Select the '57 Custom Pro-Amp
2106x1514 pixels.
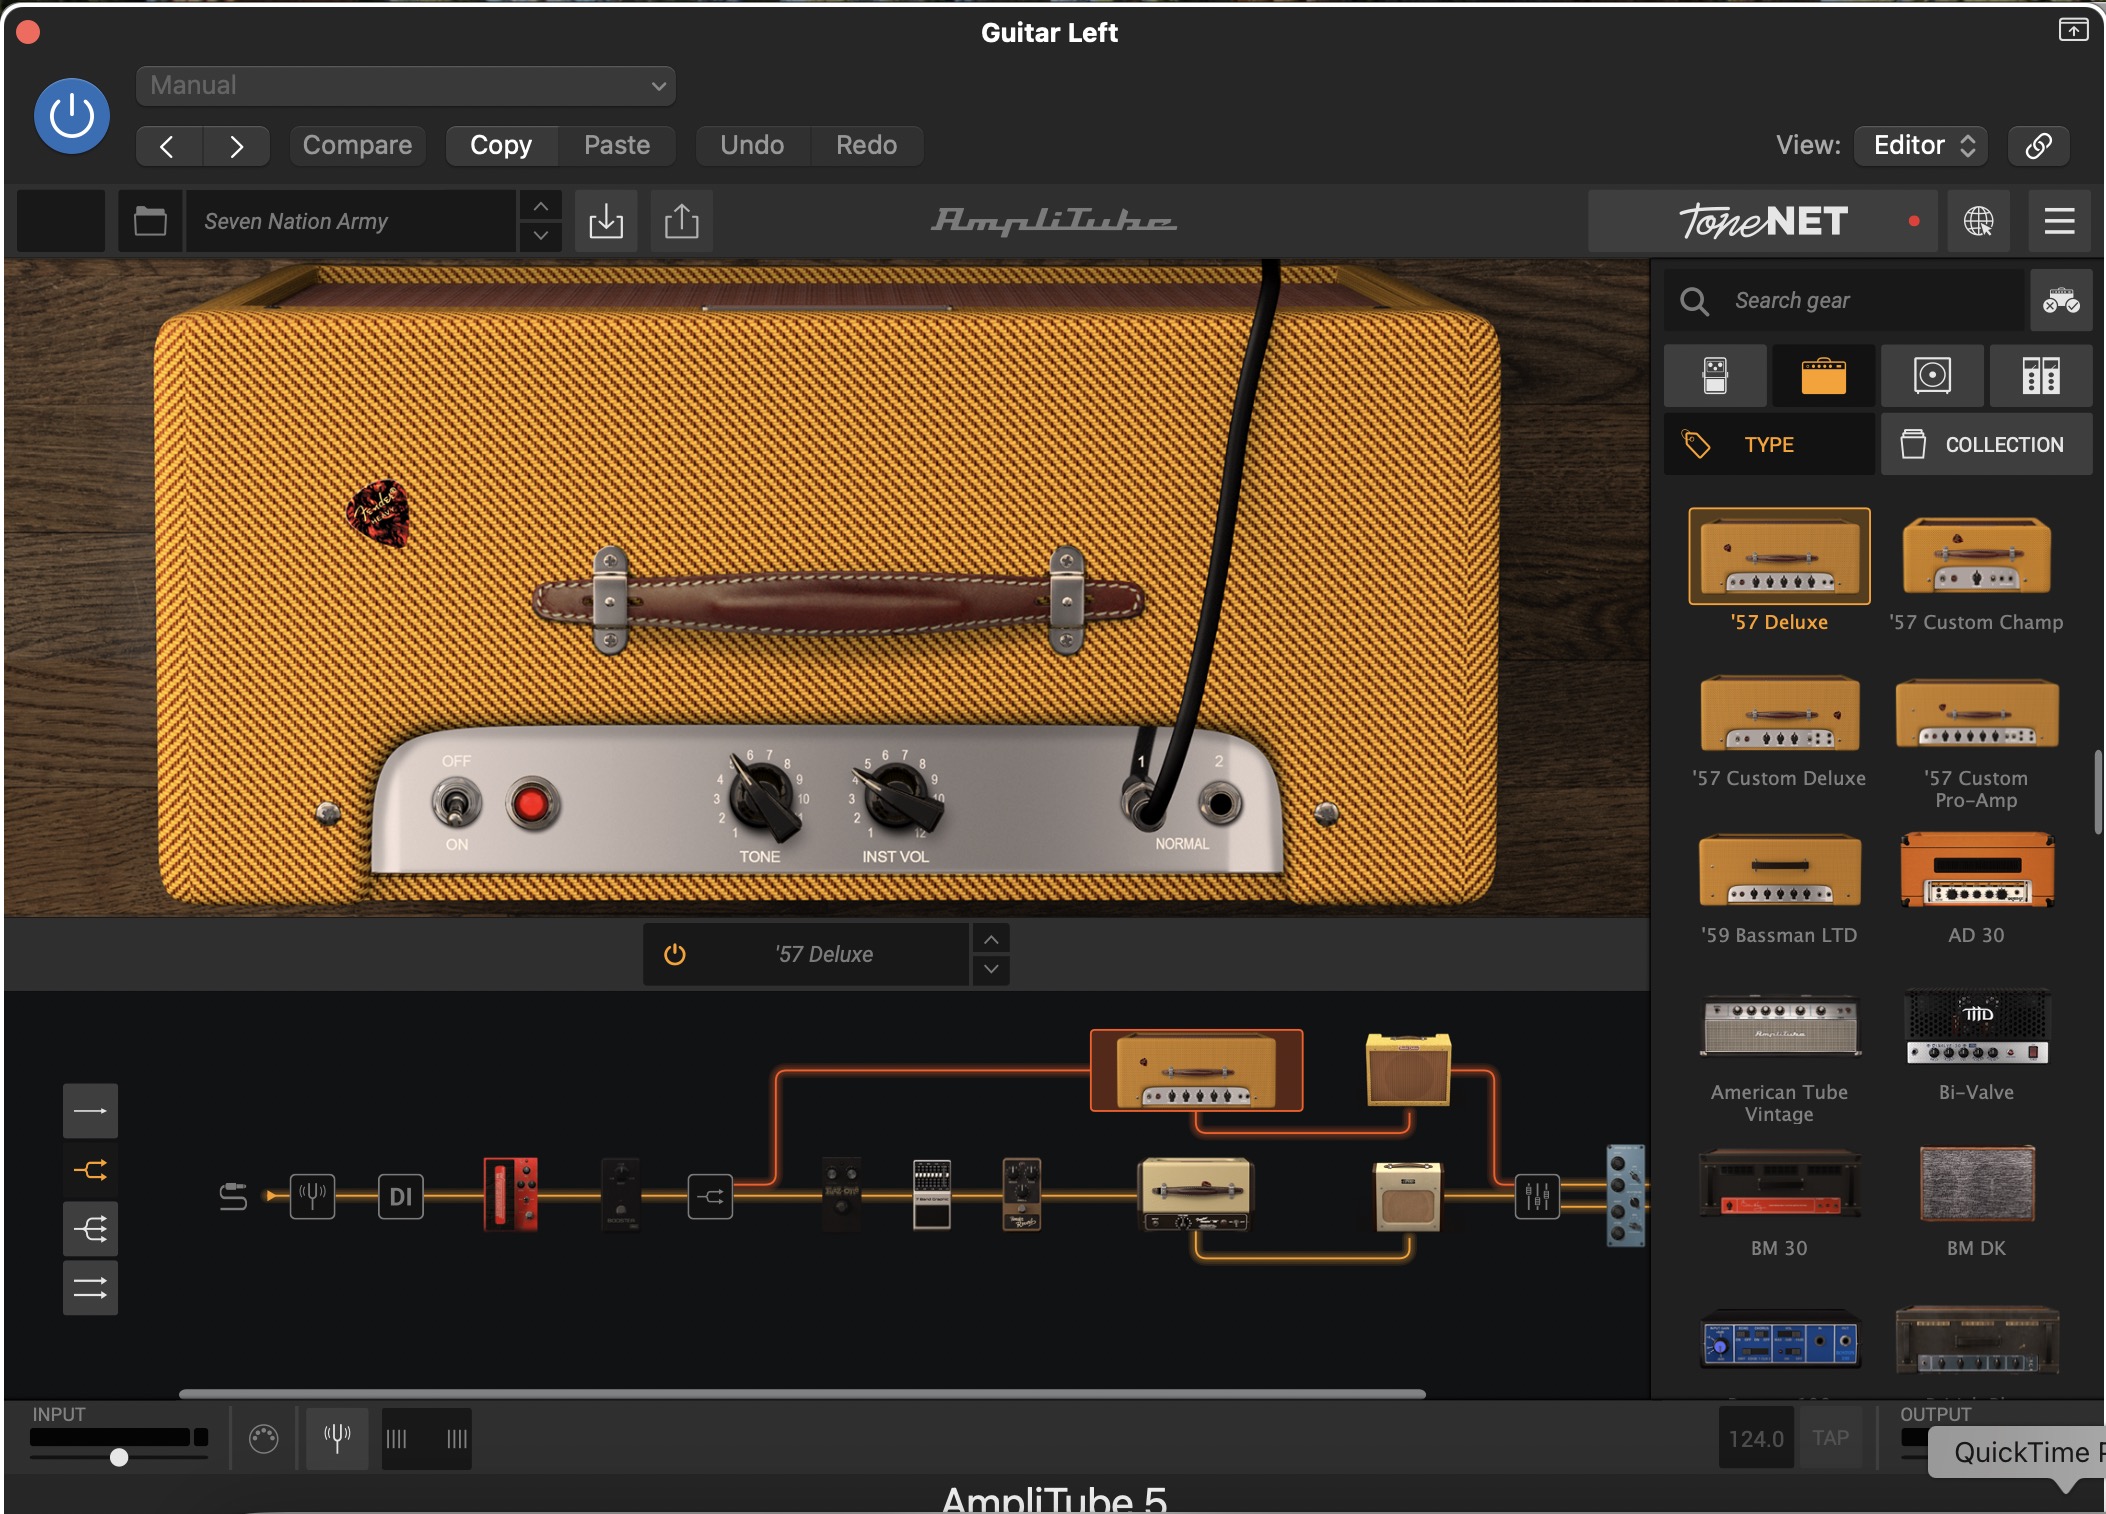pos(1976,714)
